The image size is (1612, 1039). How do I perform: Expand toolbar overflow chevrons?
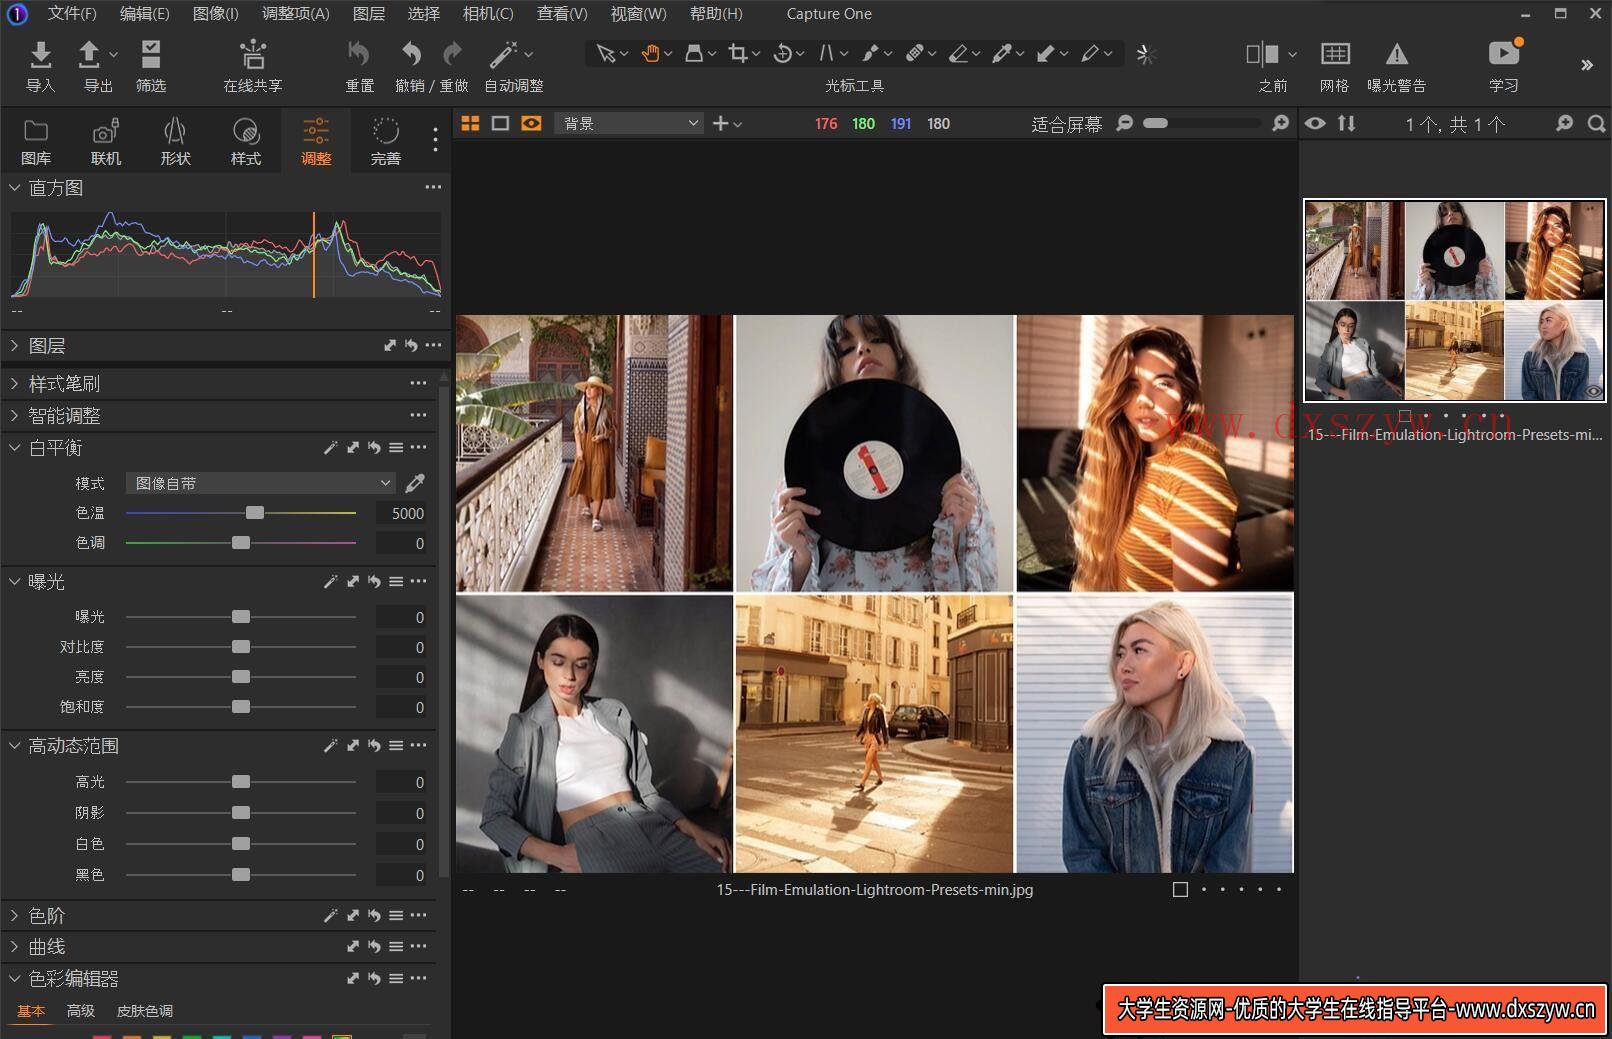point(1587,65)
